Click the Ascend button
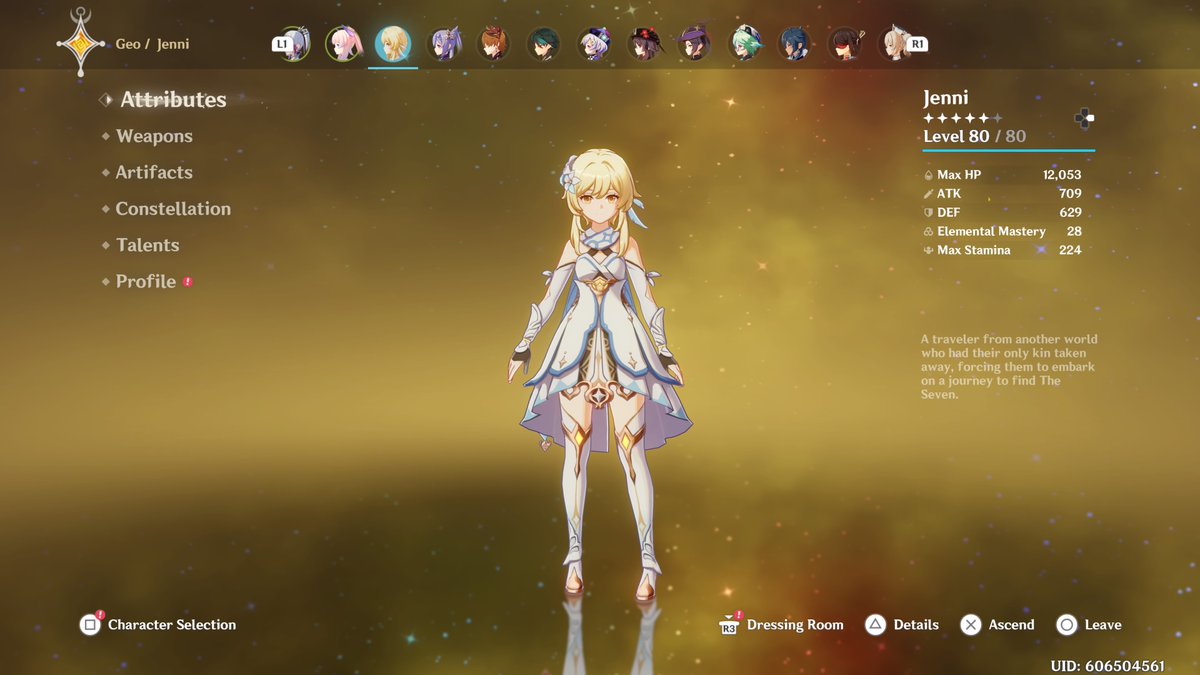The height and width of the screenshot is (675, 1200). [998, 625]
